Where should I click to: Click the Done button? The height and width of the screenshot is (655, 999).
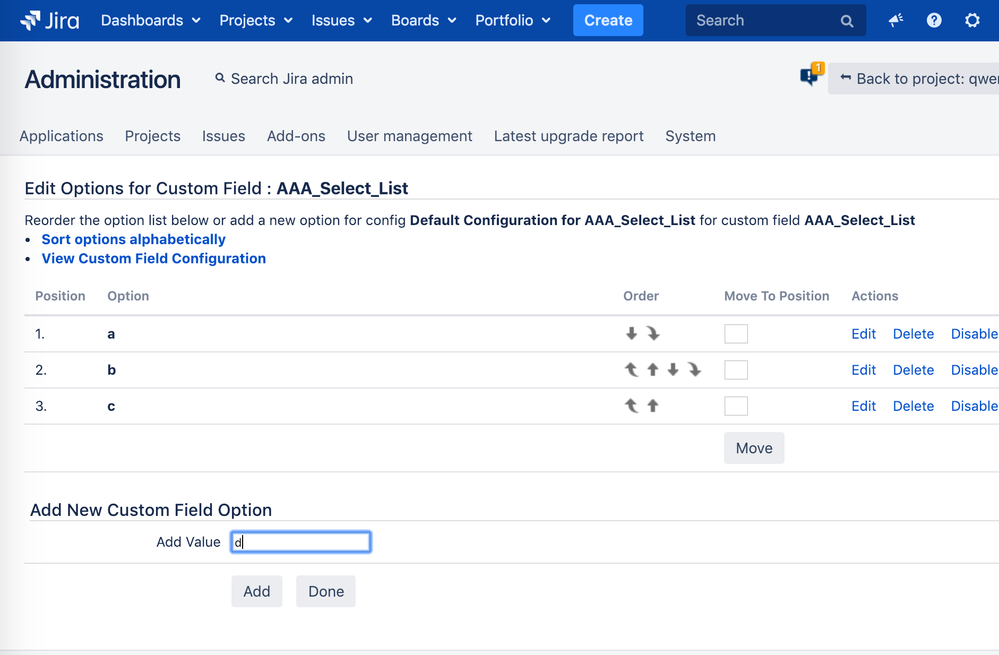click(326, 591)
